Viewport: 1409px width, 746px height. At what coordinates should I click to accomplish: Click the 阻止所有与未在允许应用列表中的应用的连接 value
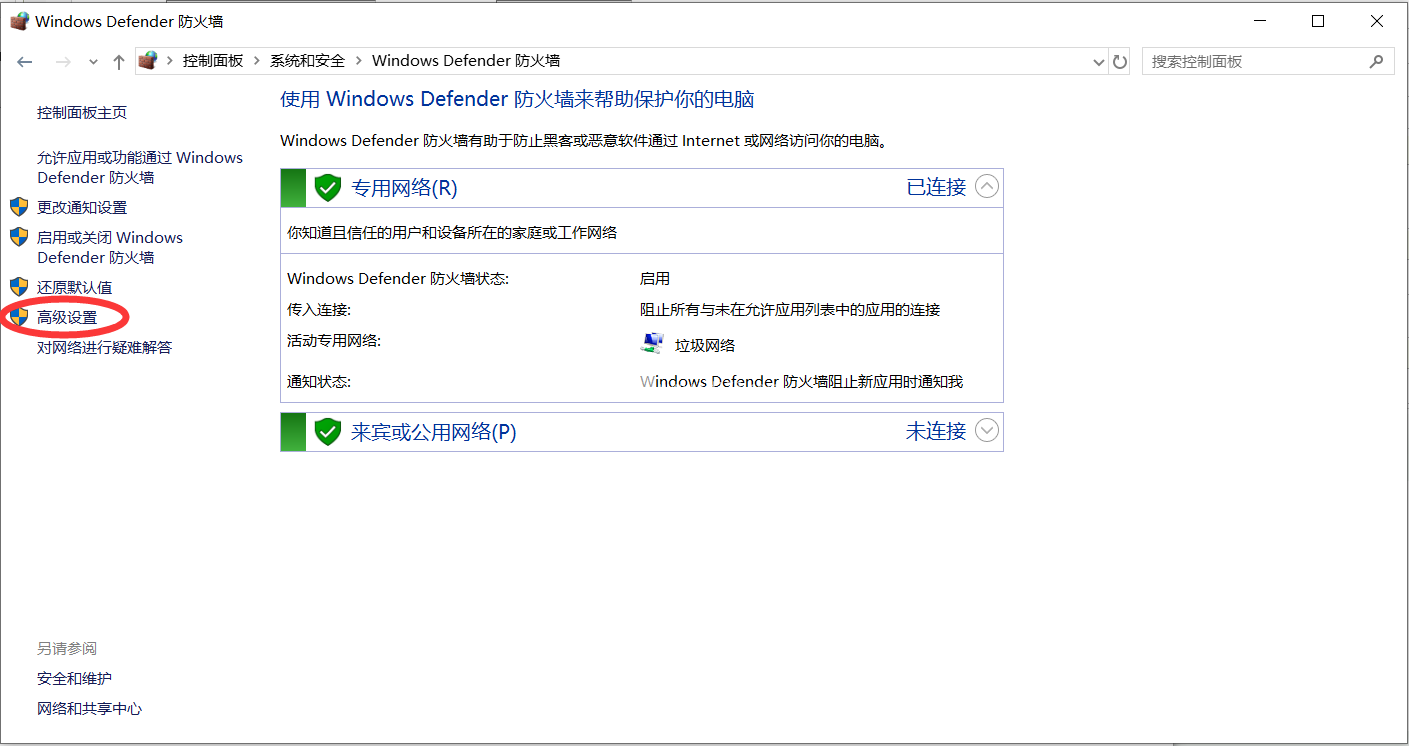[x=790, y=310]
